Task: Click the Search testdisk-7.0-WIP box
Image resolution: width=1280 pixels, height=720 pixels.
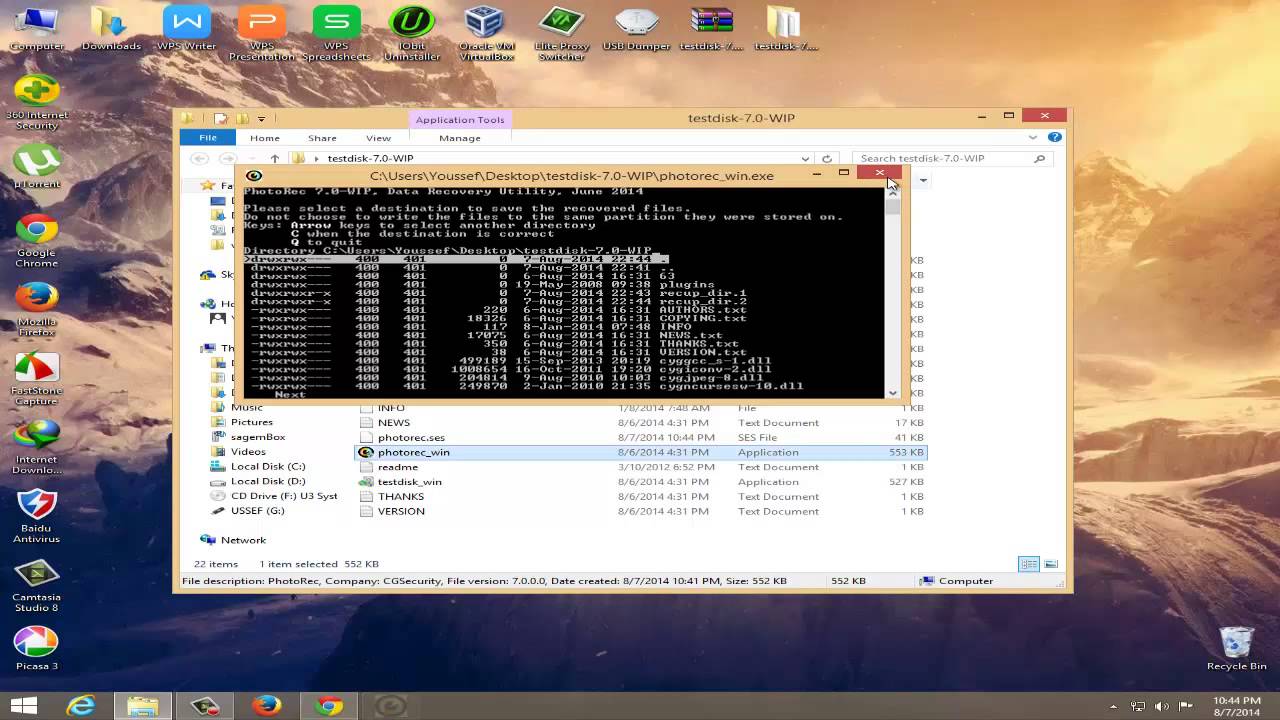Action: pyautogui.click(x=953, y=158)
